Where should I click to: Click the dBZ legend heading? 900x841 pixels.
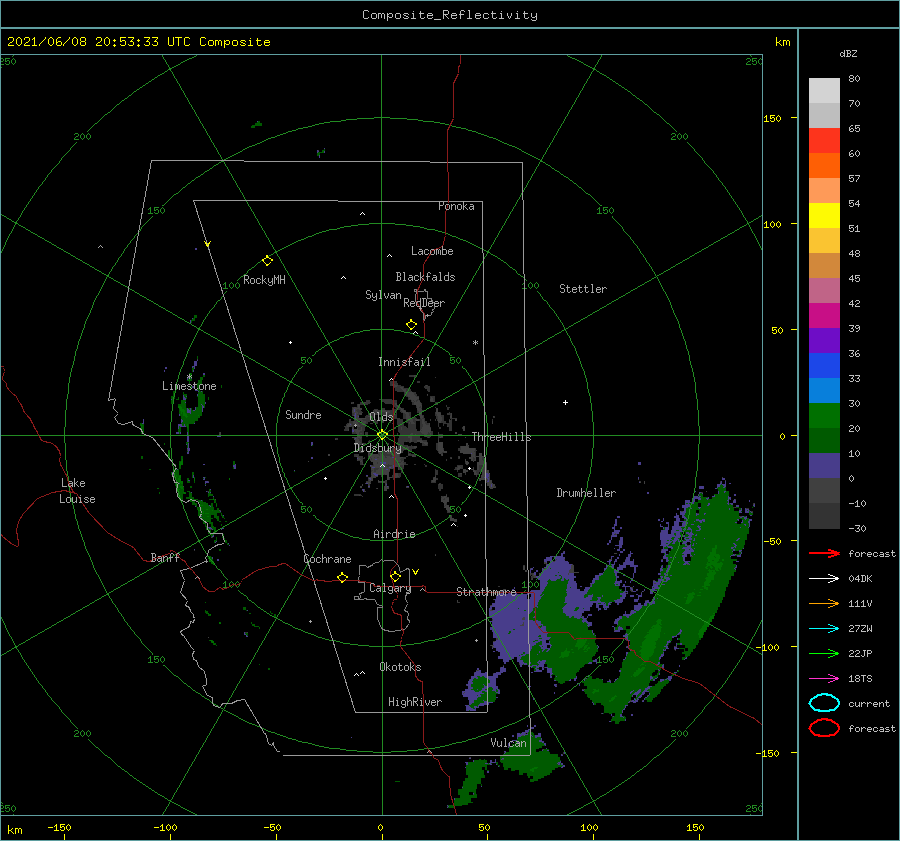pyautogui.click(x=848, y=53)
